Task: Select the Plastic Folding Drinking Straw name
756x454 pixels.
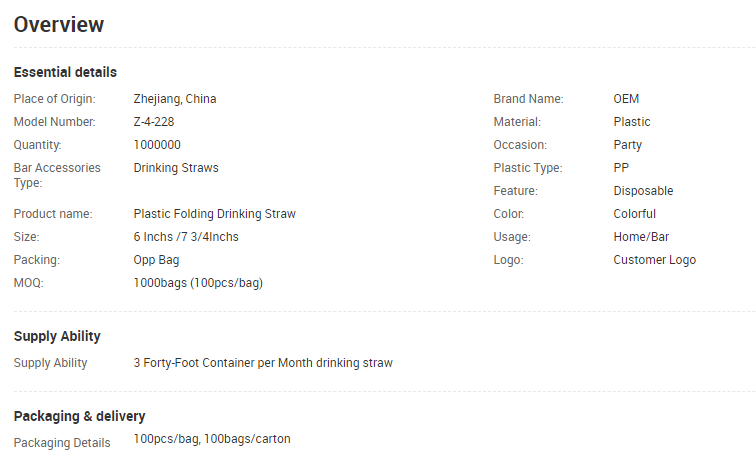Action: click(215, 214)
